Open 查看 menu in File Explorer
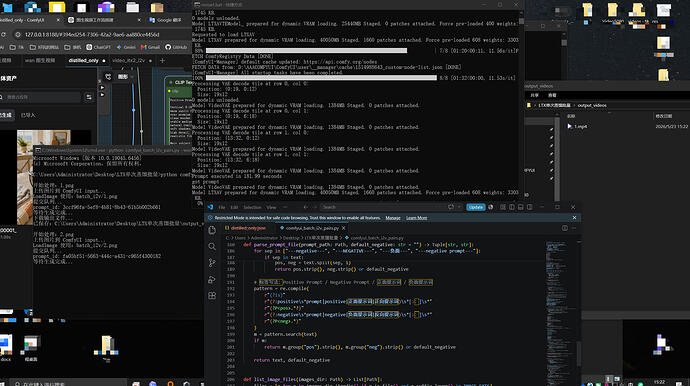The image size is (690, 386). pos(552,95)
